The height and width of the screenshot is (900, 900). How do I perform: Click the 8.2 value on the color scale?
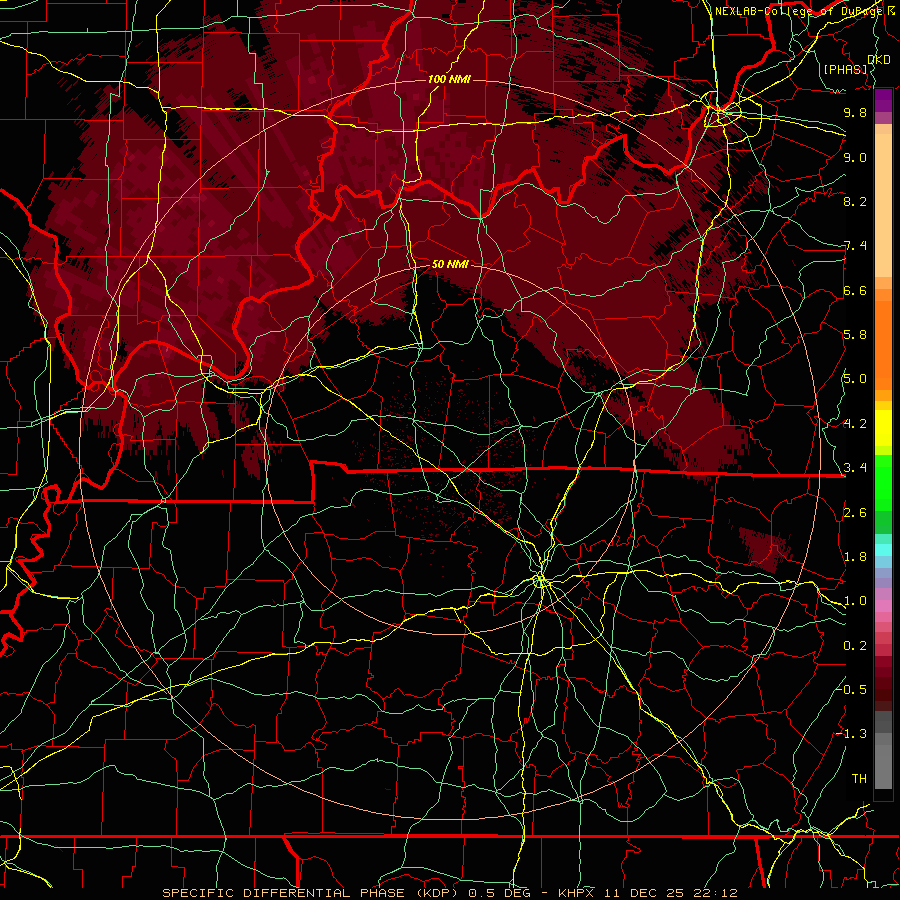click(x=855, y=201)
